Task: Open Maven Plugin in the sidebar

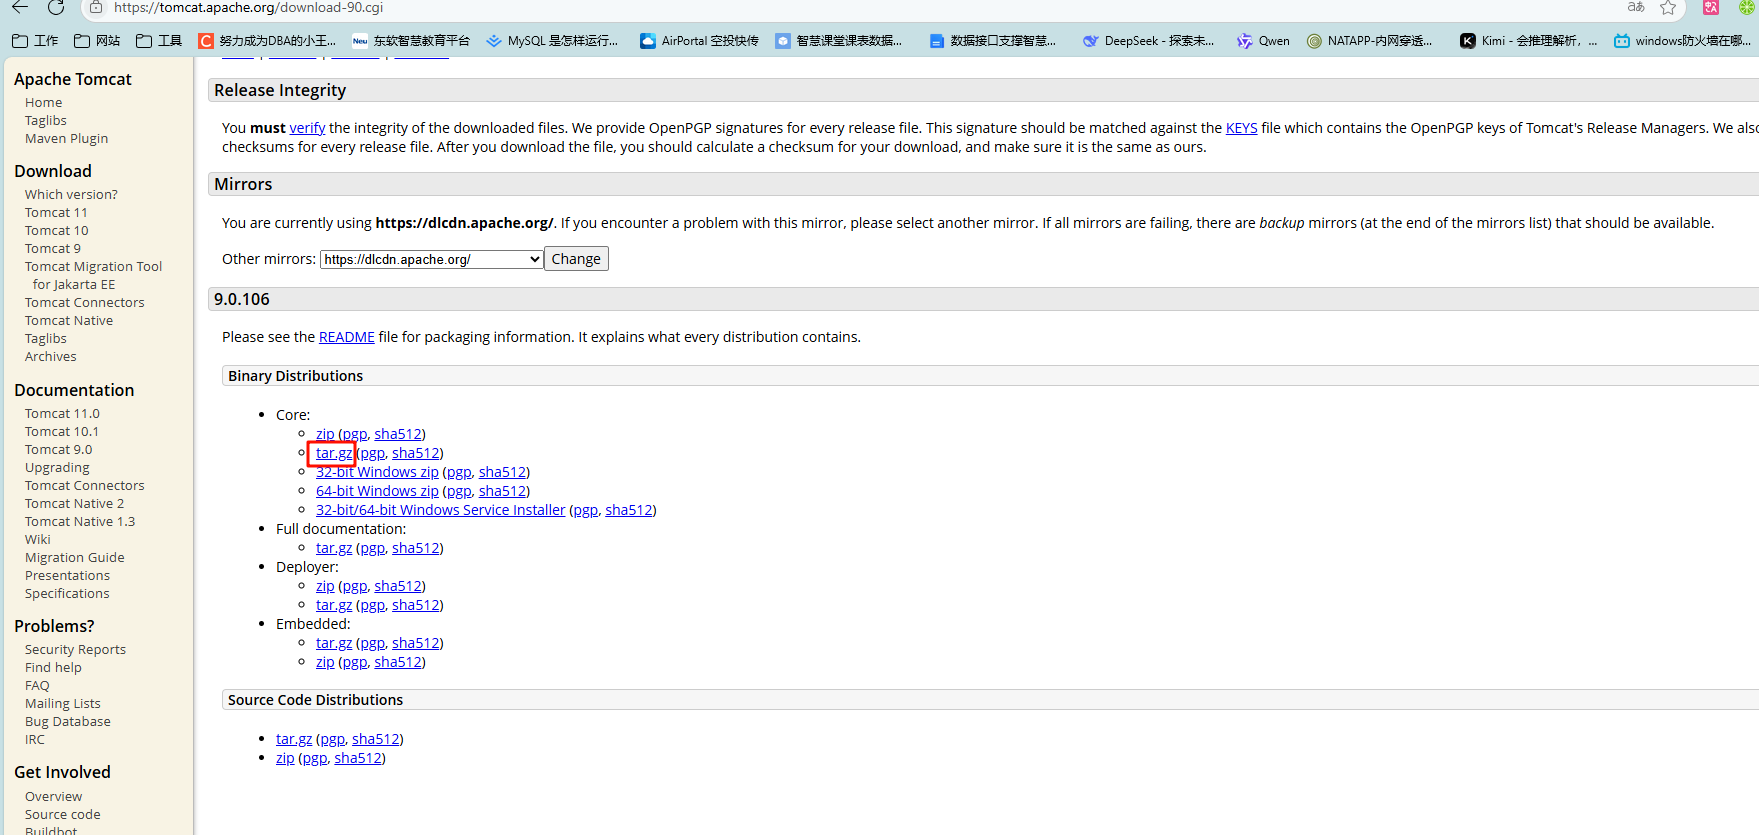Action: (66, 138)
